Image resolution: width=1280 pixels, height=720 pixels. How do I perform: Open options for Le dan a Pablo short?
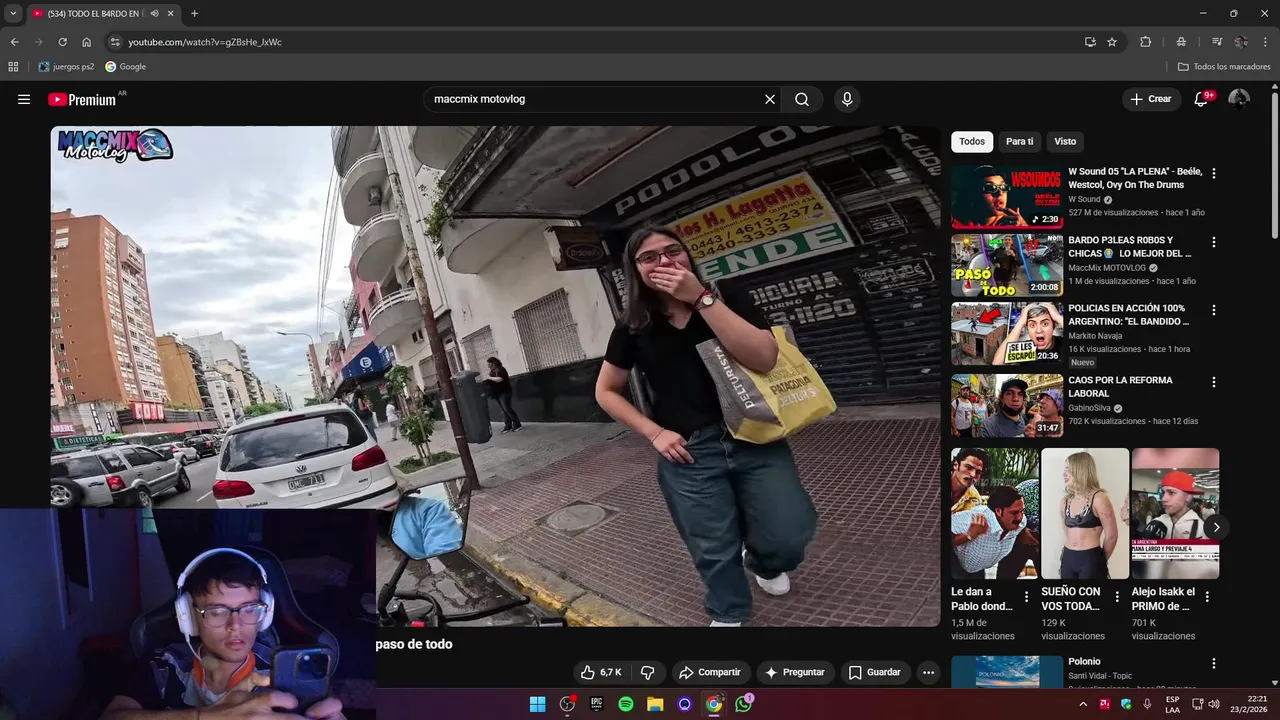point(1026,596)
